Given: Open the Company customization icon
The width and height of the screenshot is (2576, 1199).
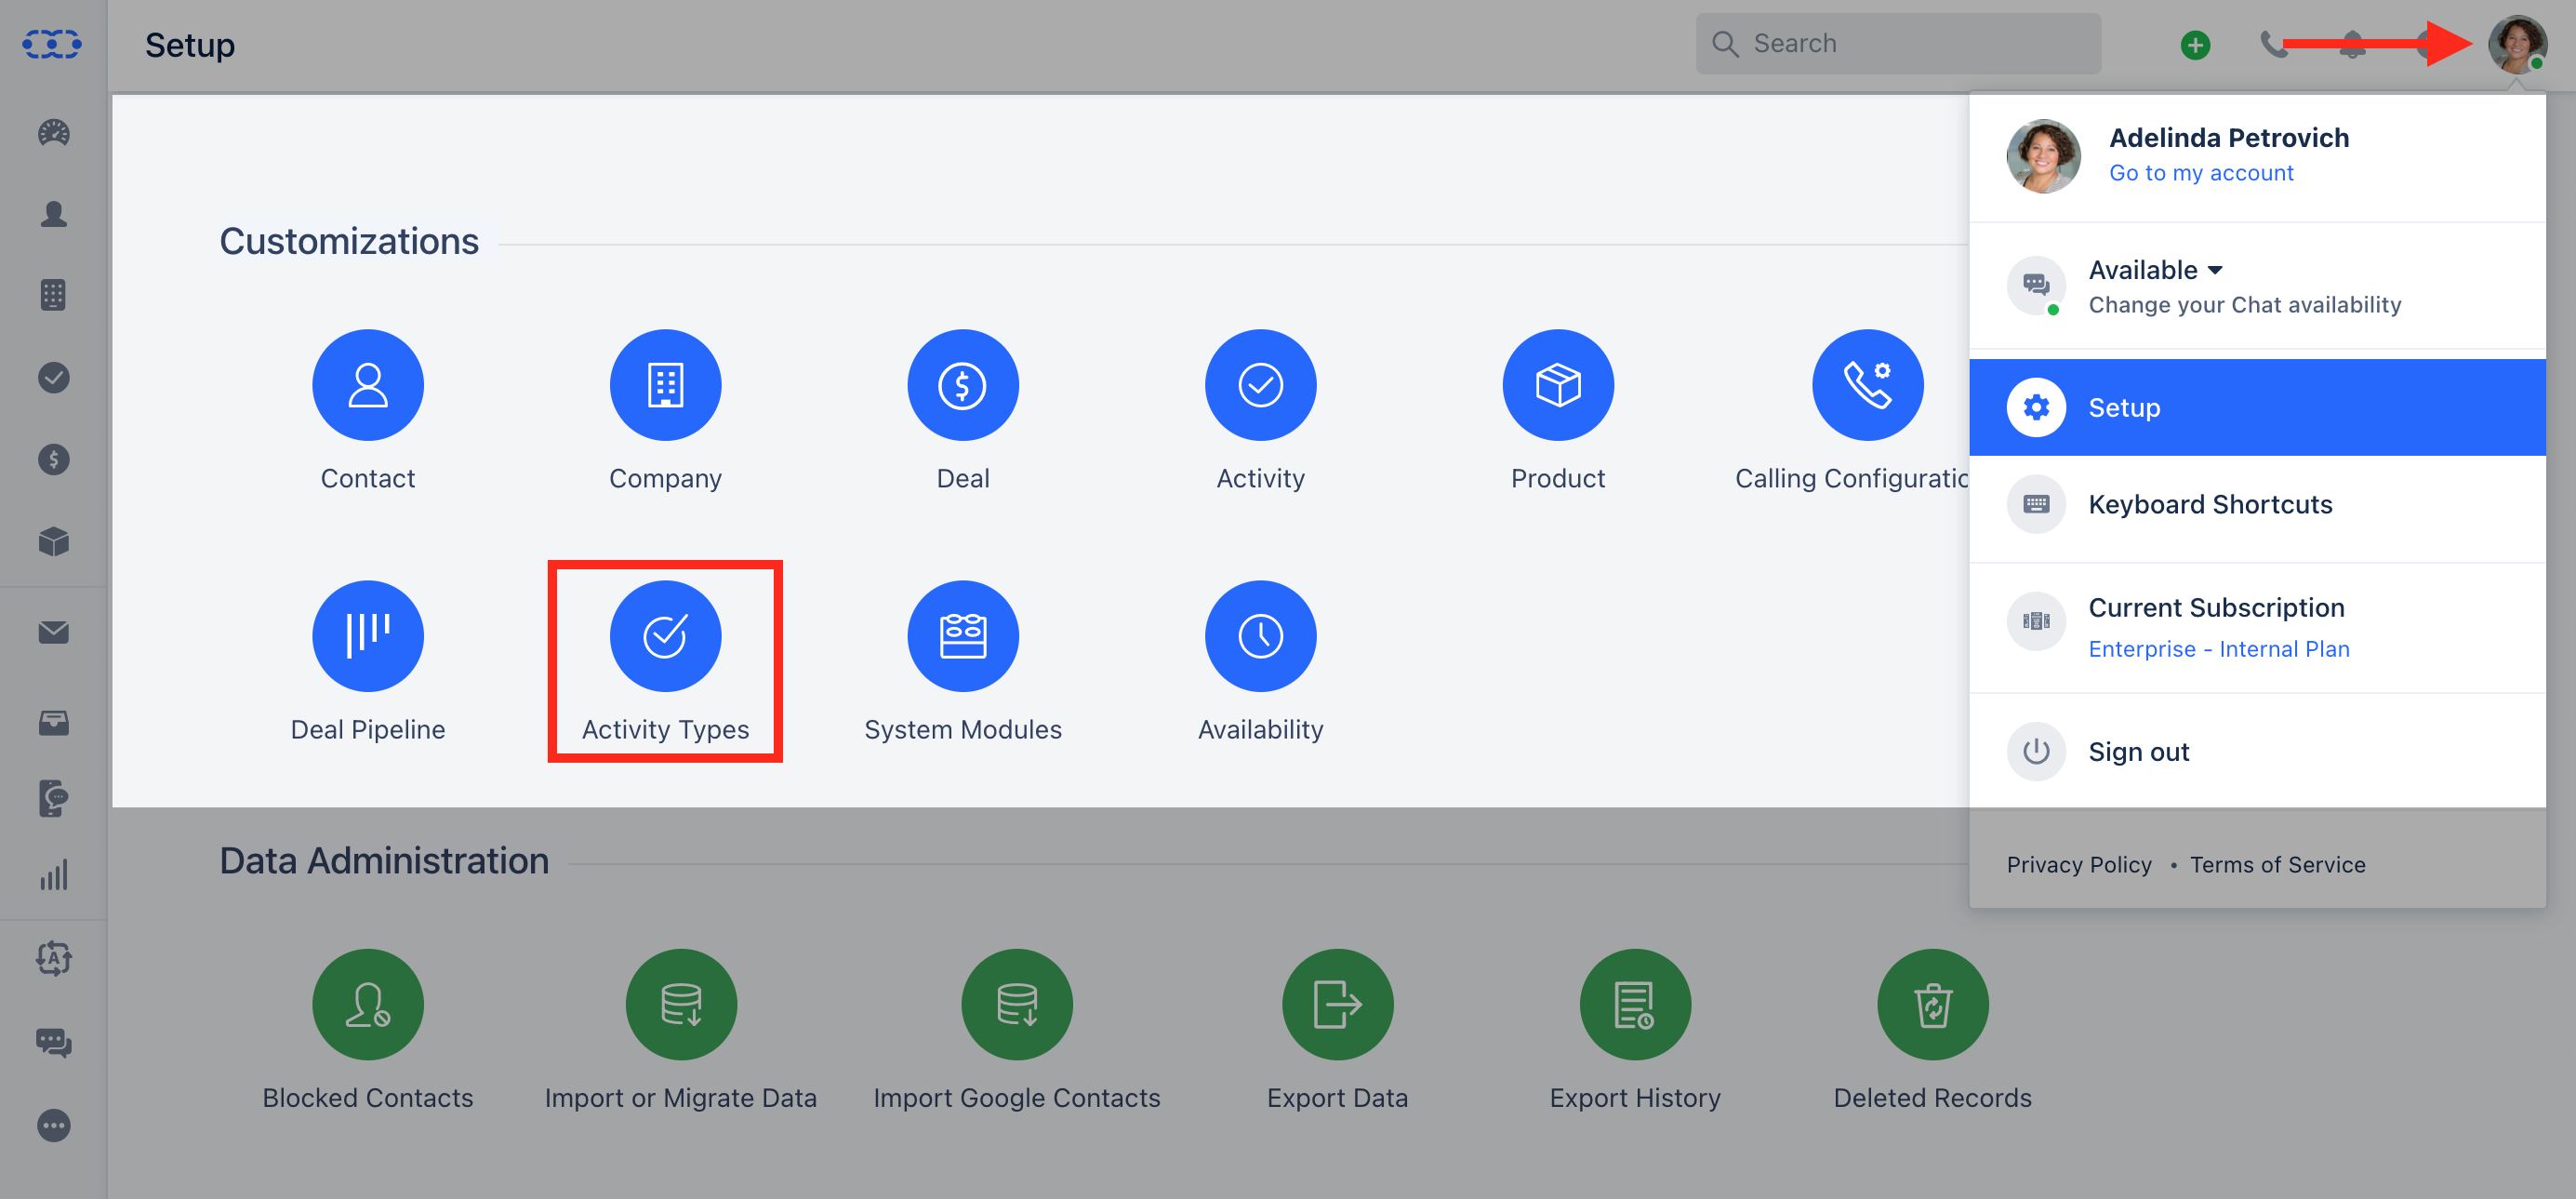Looking at the screenshot, I should pyautogui.click(x=665, y=385).
